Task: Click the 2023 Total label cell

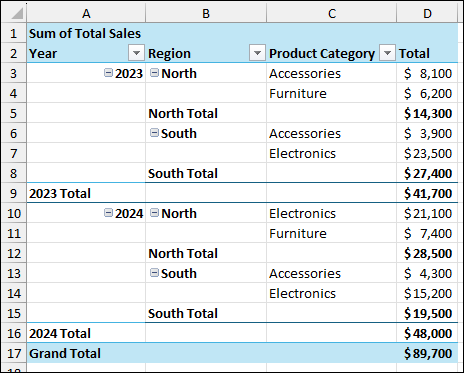Action: pyautogui.click(x=86, y=193)
